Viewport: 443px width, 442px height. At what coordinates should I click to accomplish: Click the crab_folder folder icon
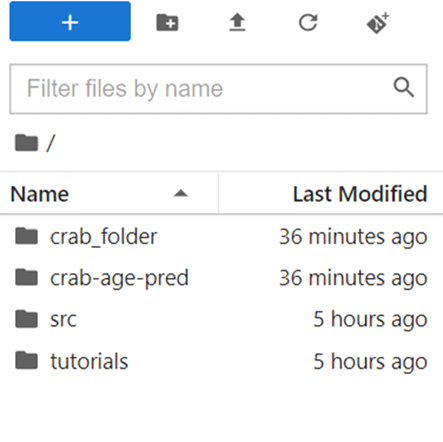(27, 236)
